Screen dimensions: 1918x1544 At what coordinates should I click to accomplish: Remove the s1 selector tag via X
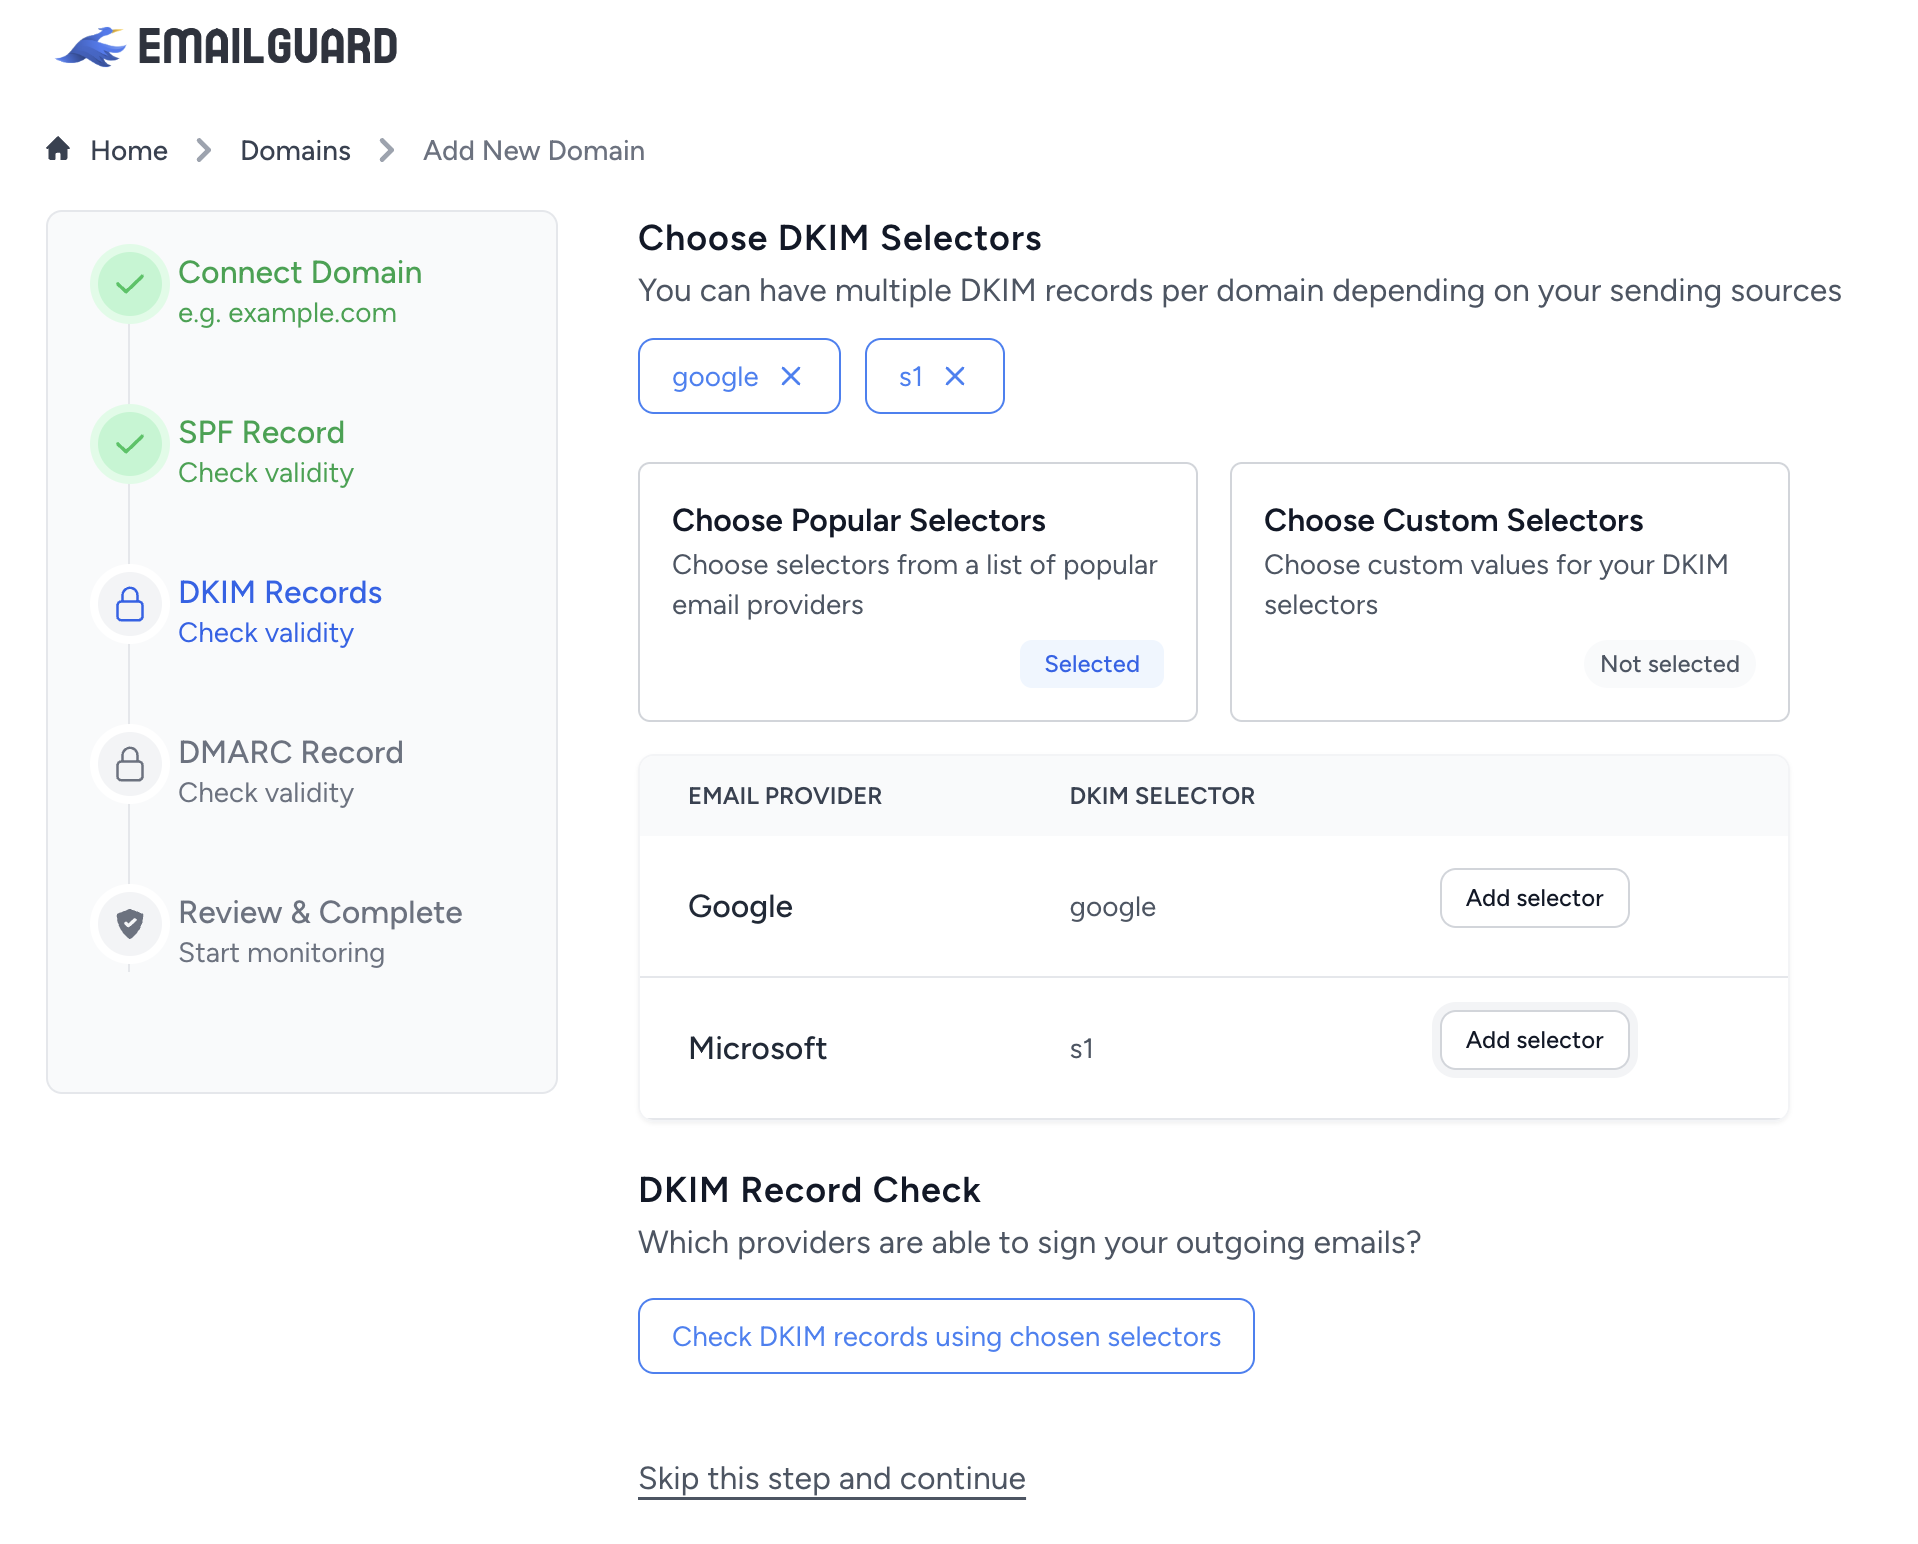955,376
